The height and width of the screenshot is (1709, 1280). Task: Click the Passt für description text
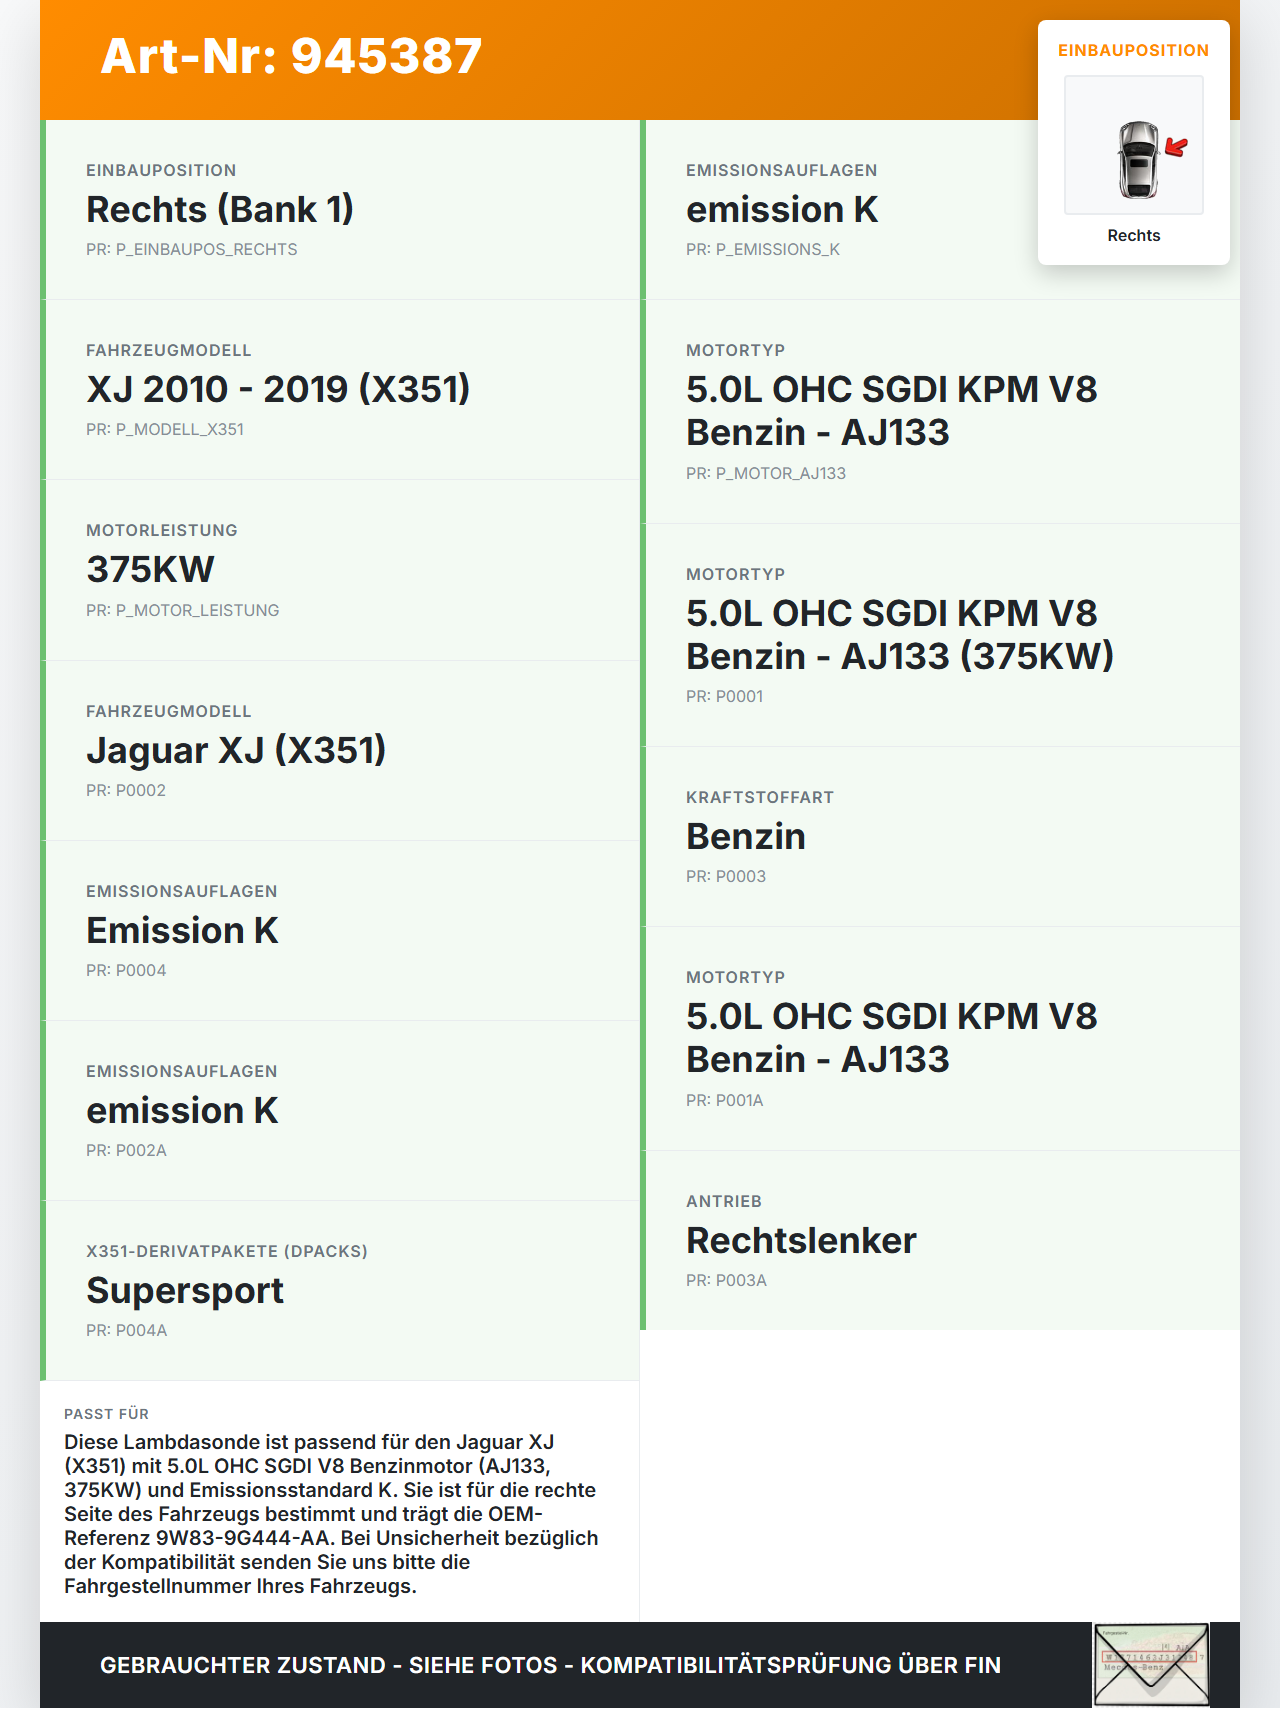(331, 1514)
